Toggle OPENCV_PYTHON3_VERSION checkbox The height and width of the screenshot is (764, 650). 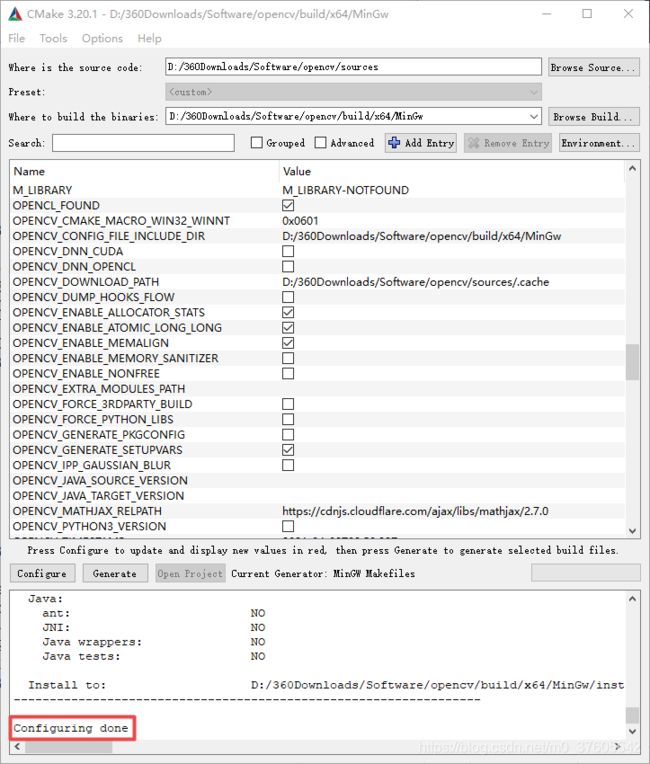coord(288,526)
